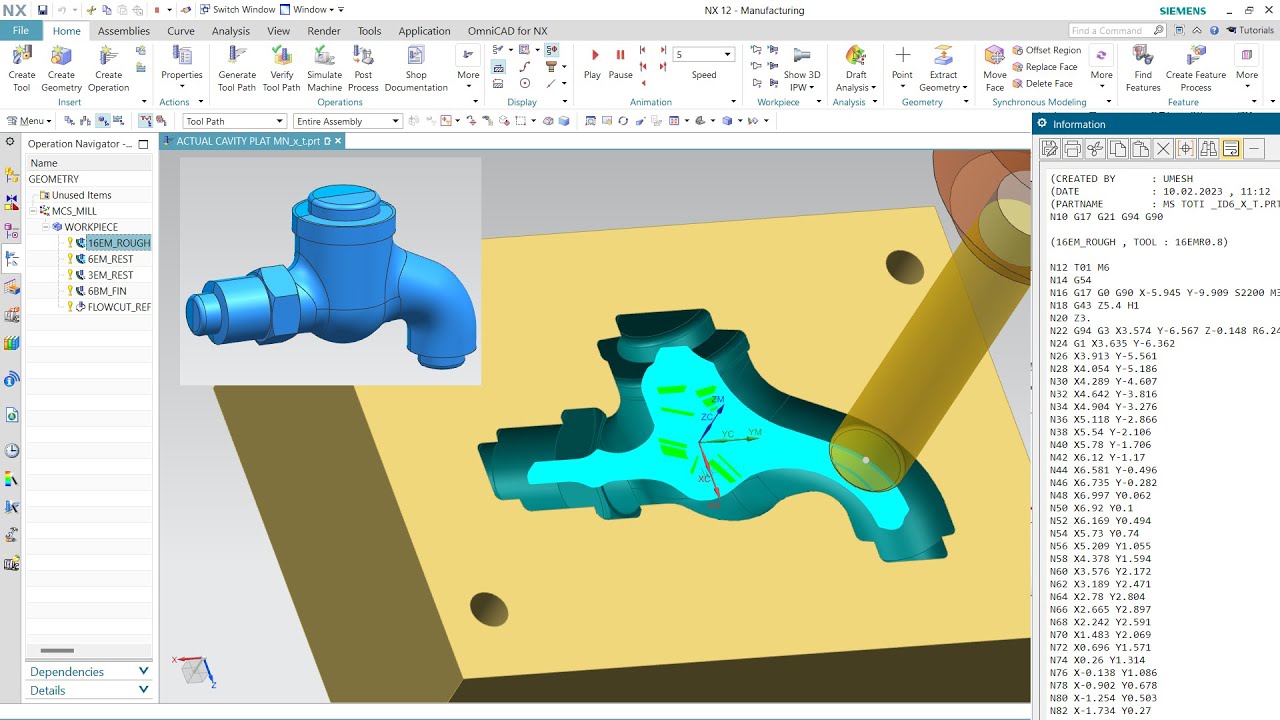
Task: Click Switch Window in quick access bar
Action: click(237, 9)
